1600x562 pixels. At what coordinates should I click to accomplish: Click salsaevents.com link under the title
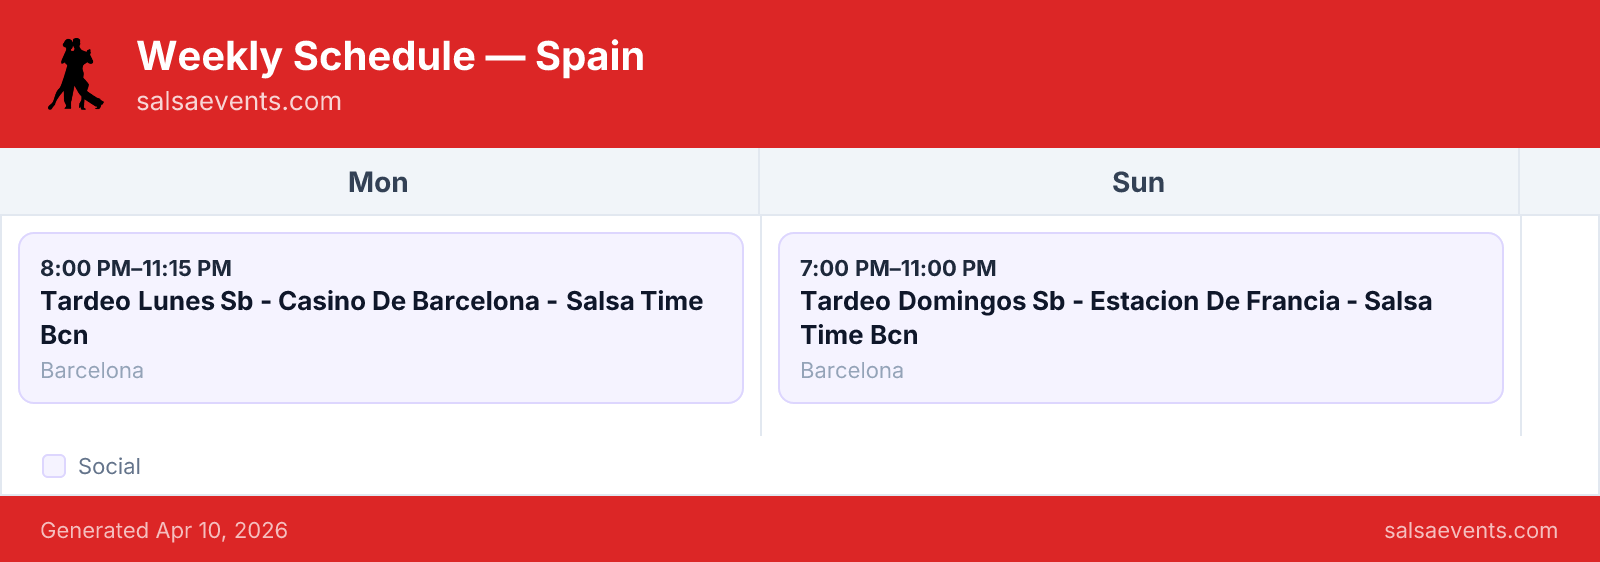(x=239, y=101)
